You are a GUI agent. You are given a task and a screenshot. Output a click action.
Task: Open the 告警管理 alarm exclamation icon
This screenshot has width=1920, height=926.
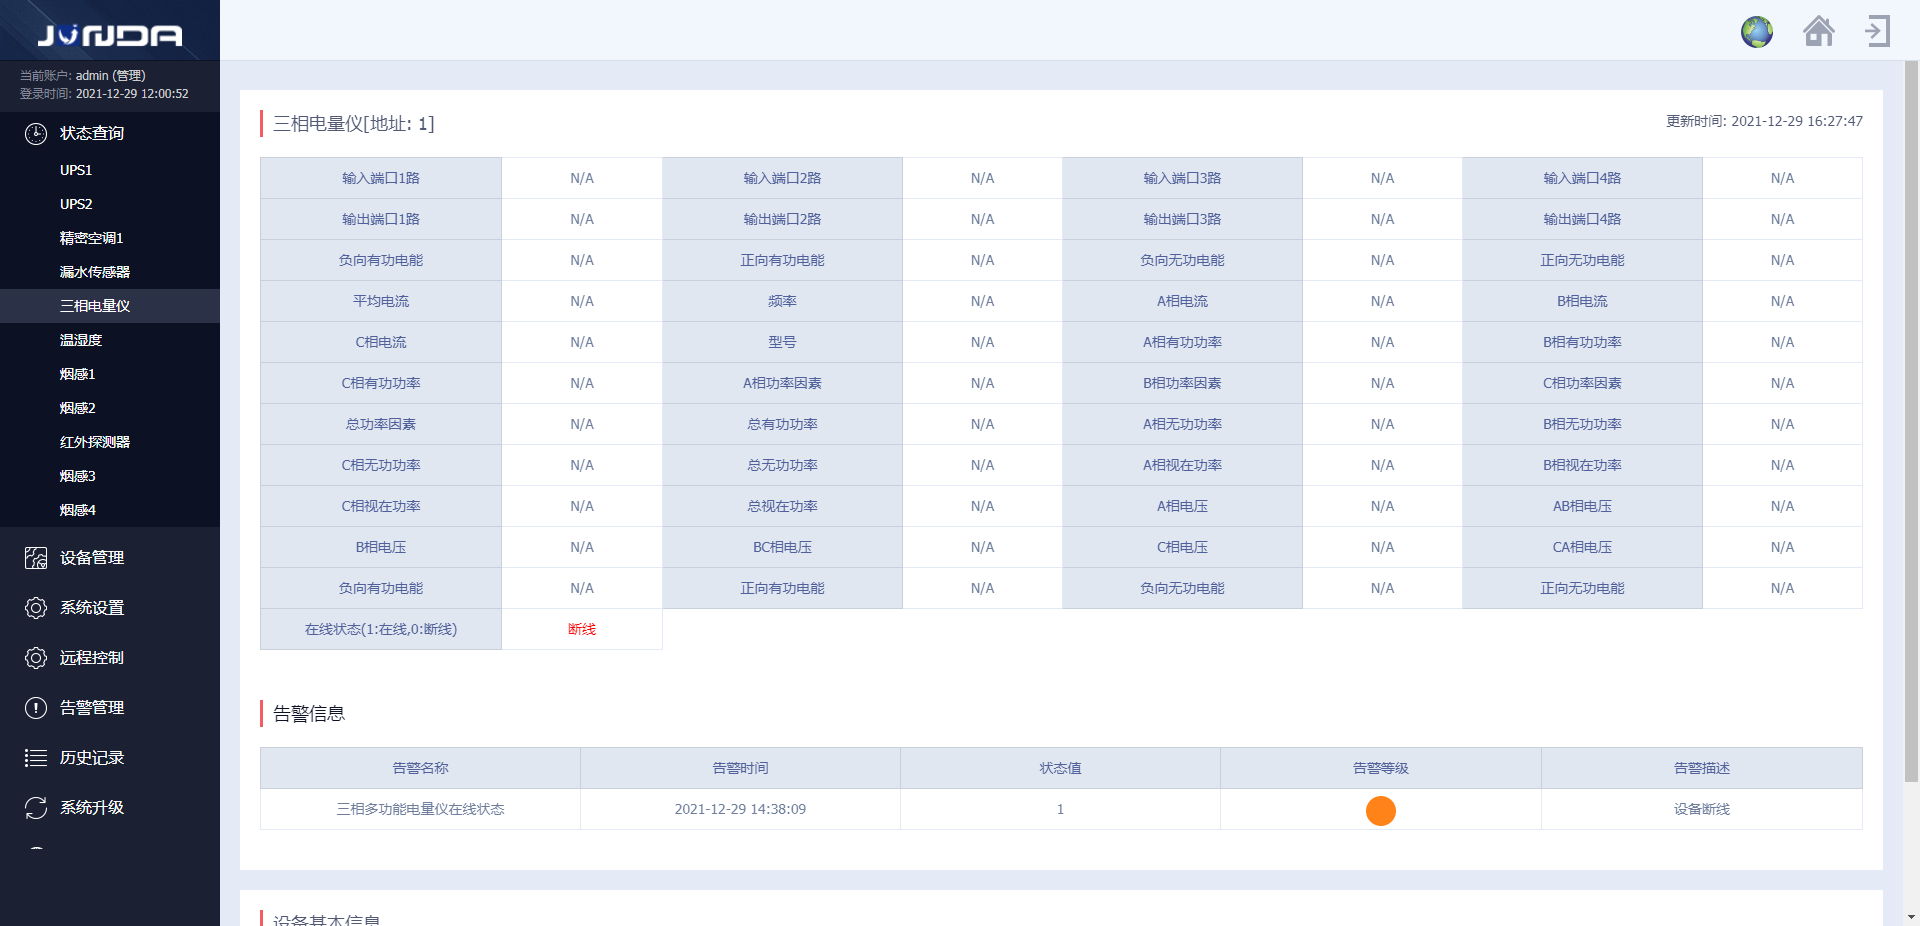36,708
